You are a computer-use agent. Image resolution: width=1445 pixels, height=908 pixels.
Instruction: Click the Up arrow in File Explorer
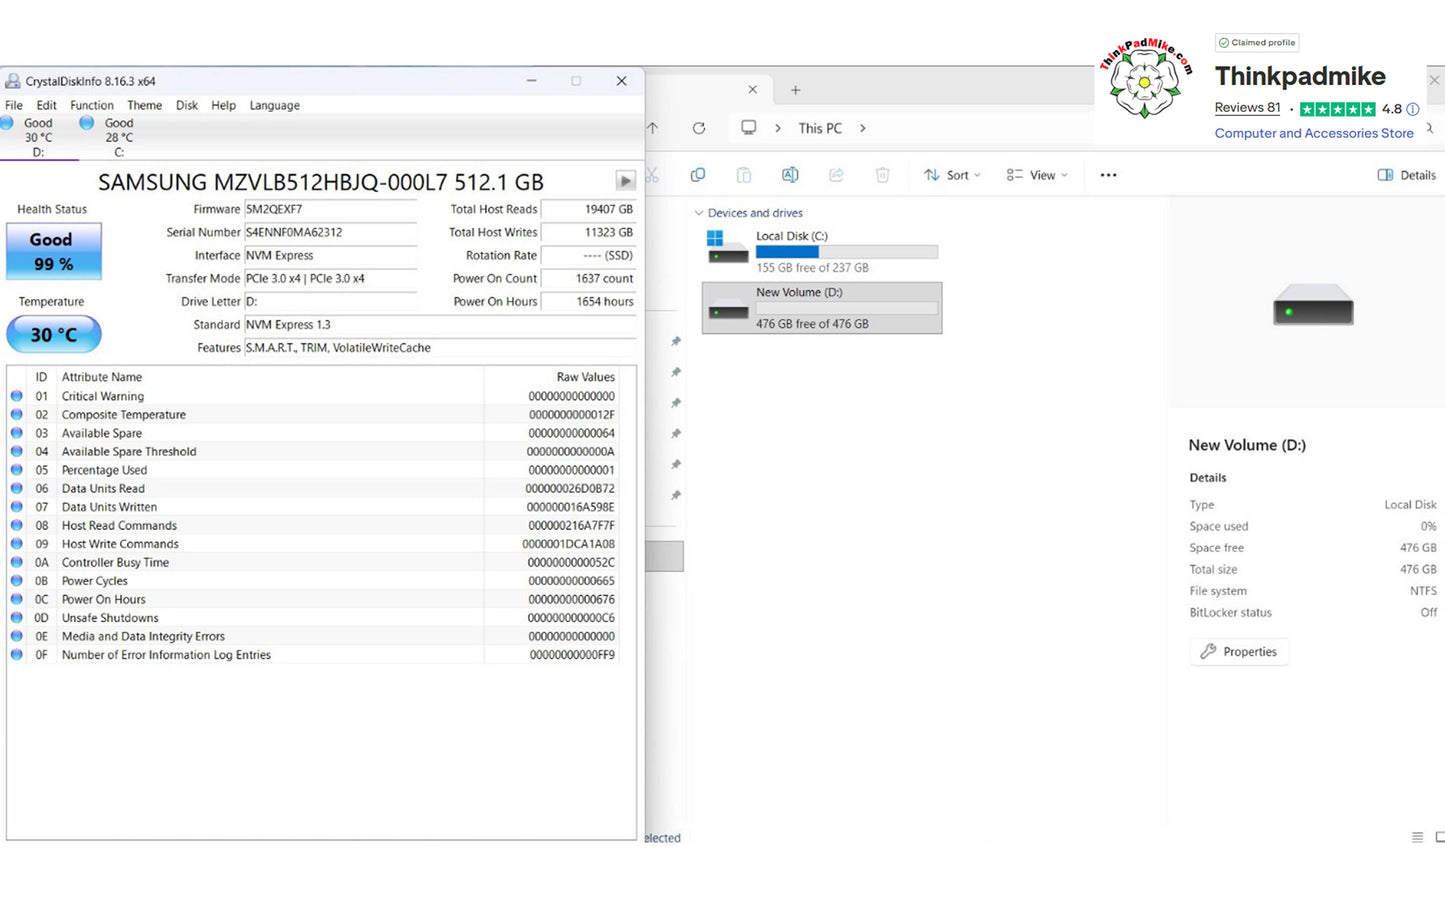pos(653,128)
